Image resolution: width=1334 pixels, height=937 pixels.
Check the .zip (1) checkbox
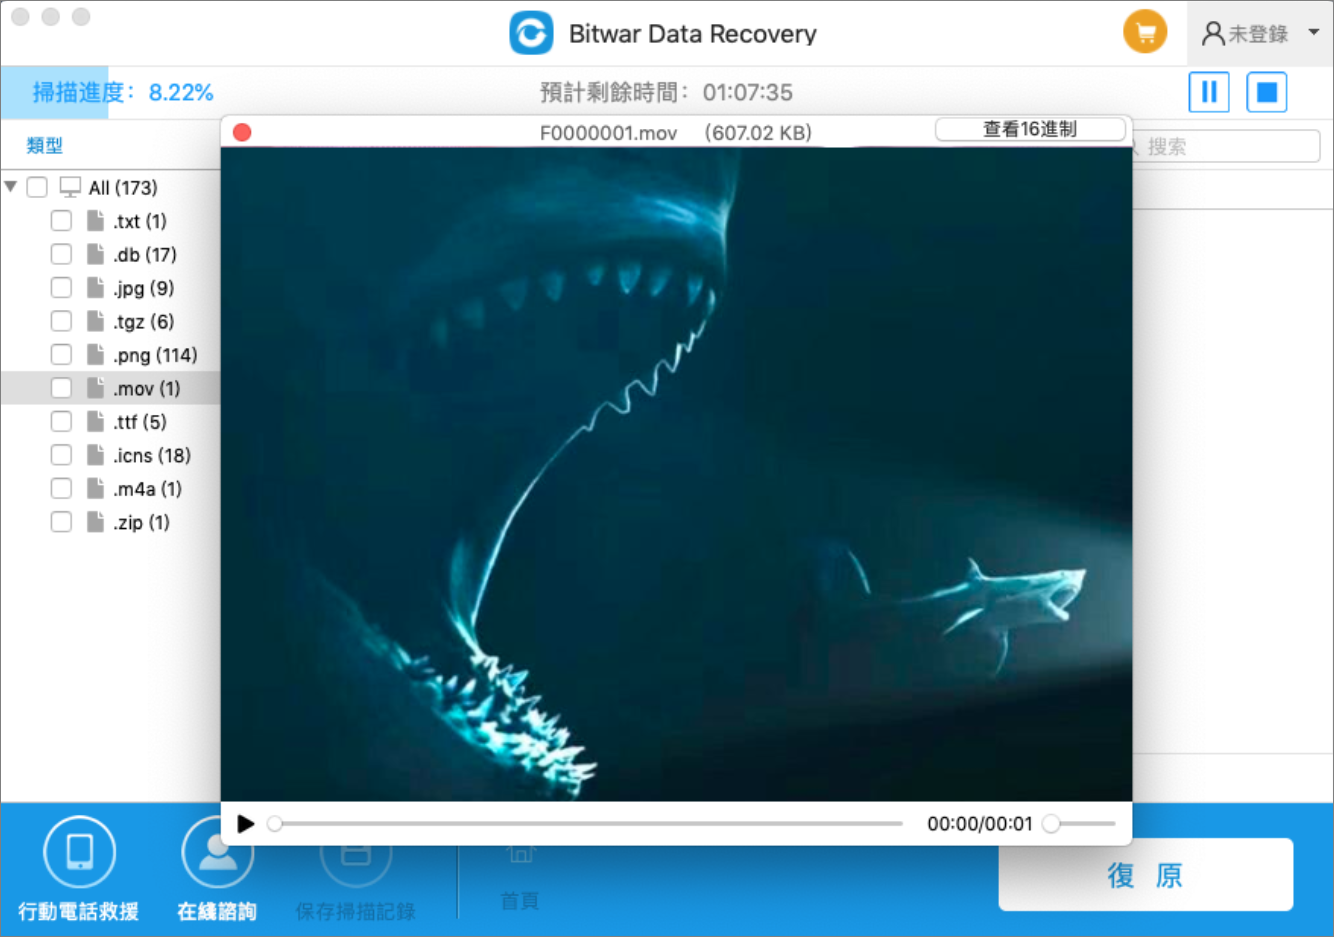(x=61, y=522)
